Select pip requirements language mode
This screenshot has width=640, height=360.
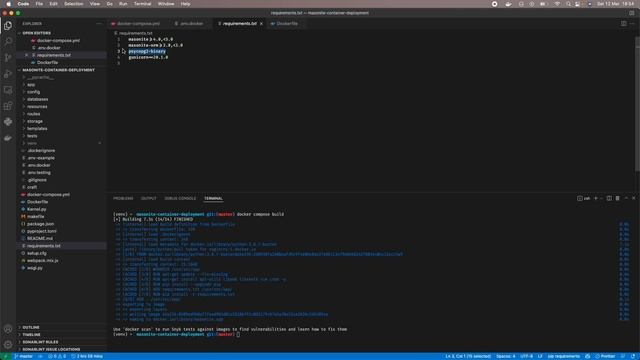pos(564,356)
